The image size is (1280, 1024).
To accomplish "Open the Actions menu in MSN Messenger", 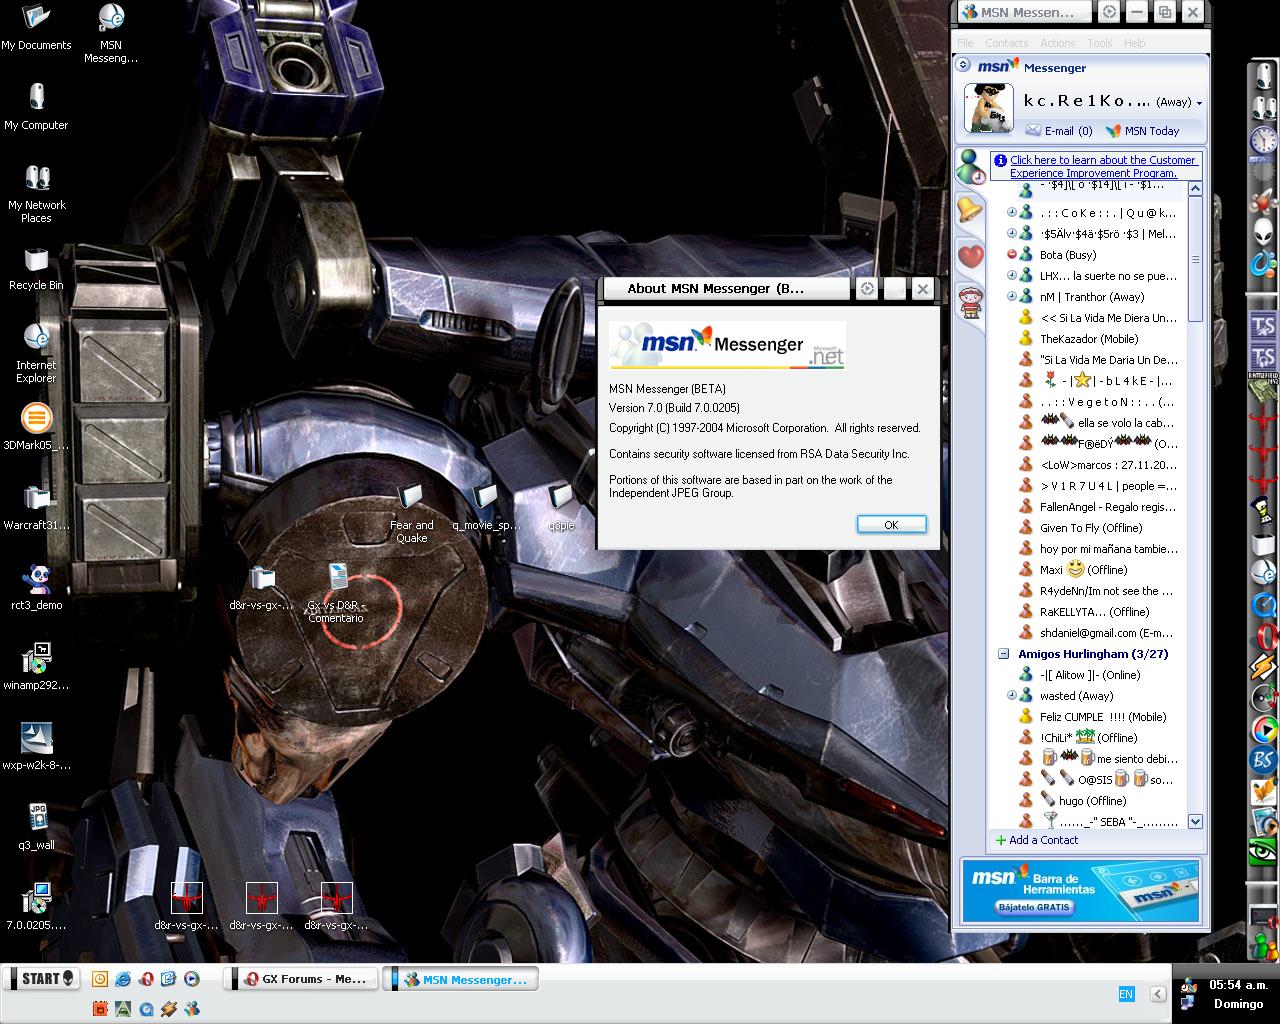I will pyautogui.click(x=1057, y=43).
